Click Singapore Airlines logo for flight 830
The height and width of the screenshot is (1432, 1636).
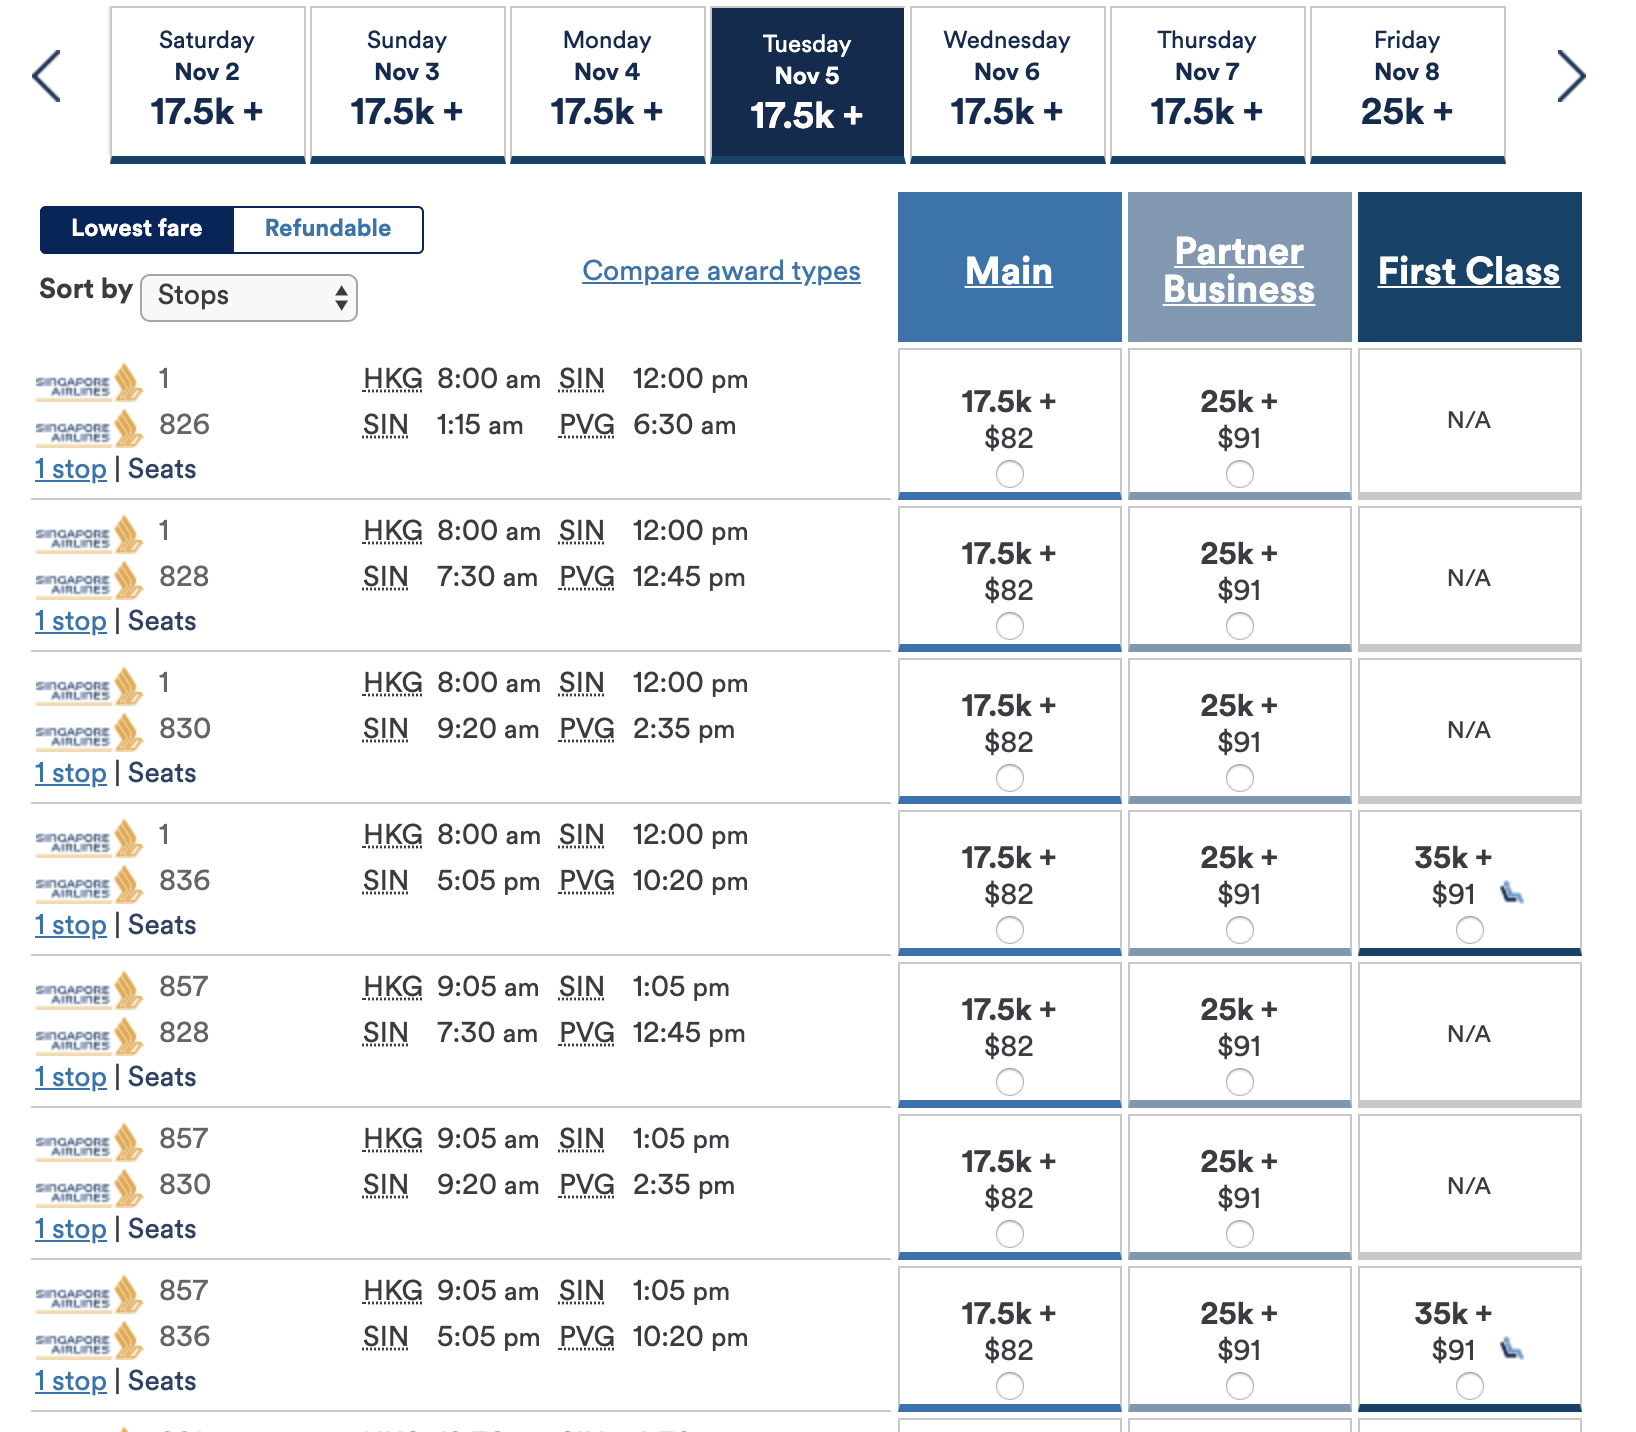click(x=90, y=734)
